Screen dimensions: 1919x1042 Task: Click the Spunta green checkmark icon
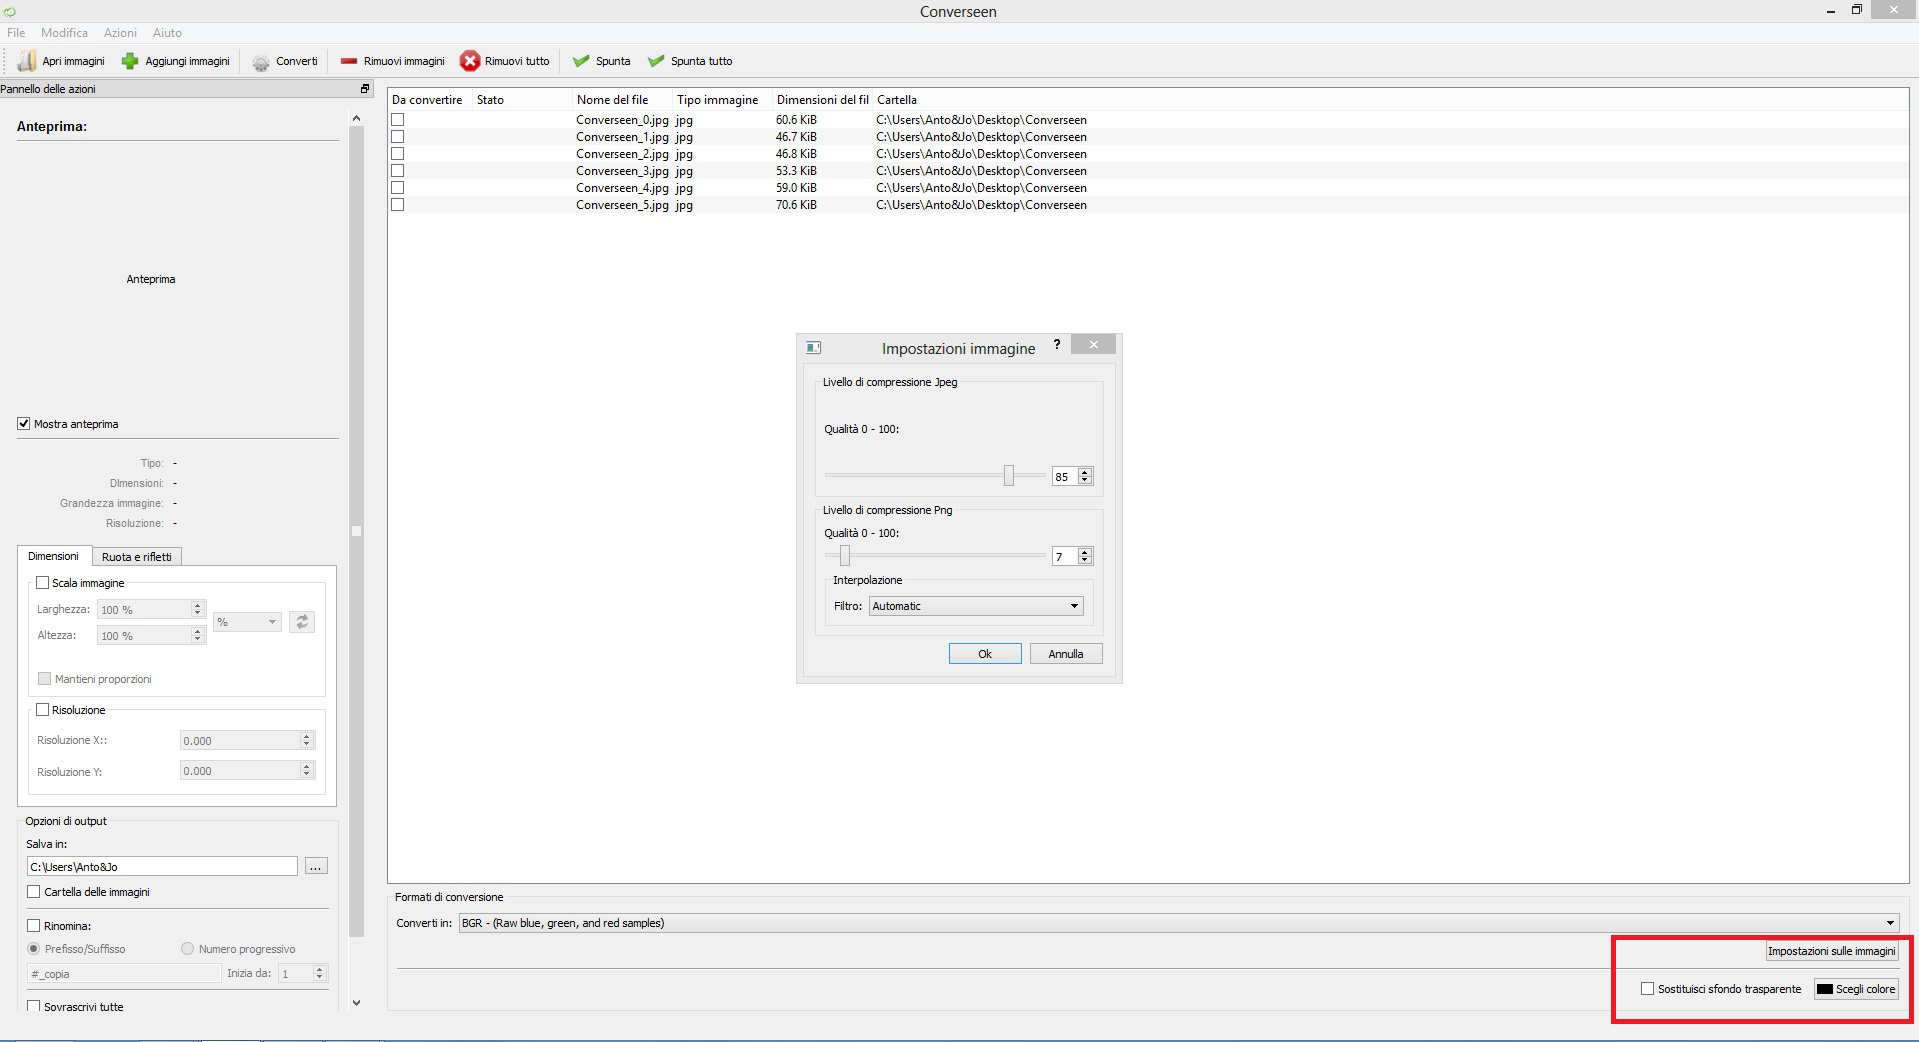581,61
